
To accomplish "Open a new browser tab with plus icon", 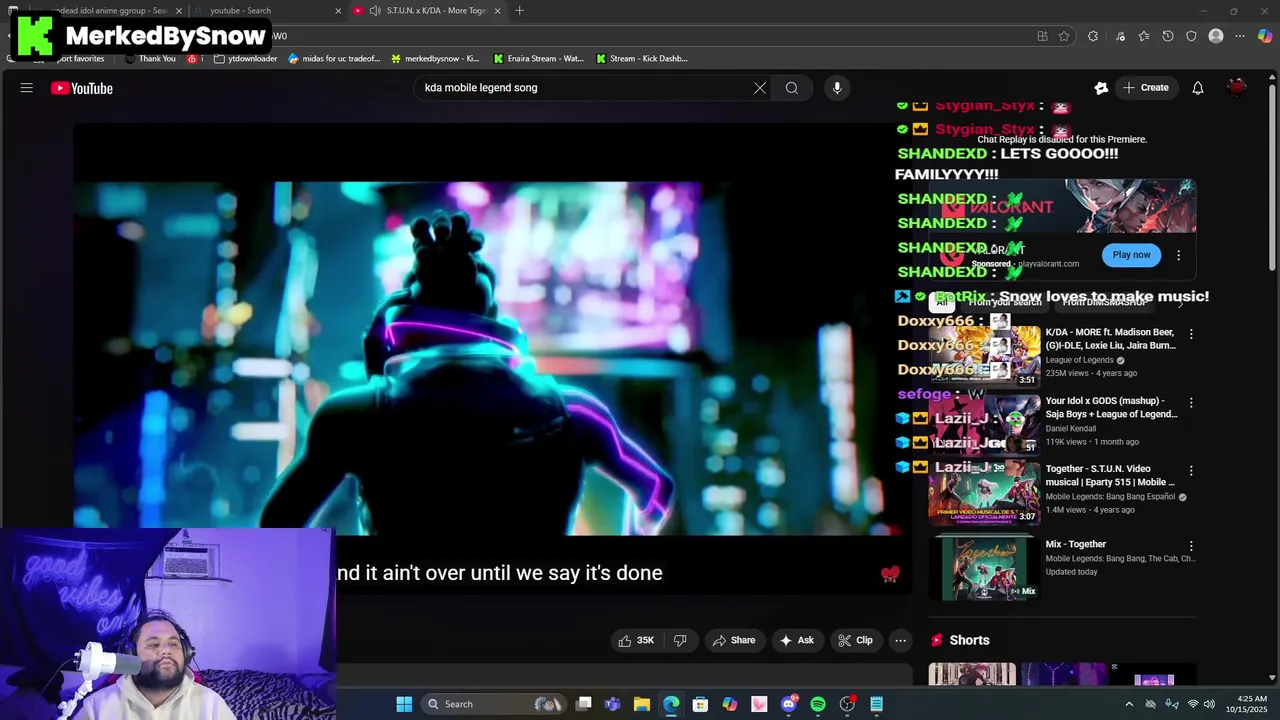I will (519, 10).
